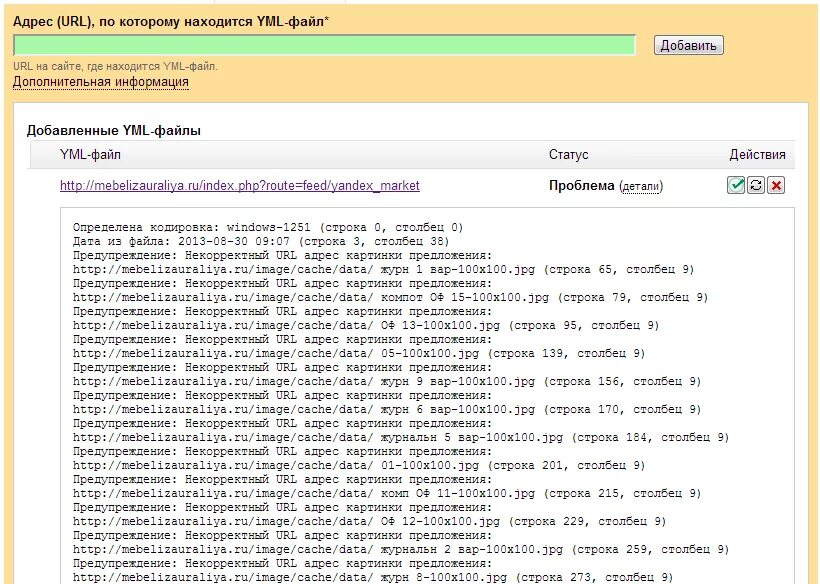Click the URL line with 01-100x100.jpg
Screen dimensions: 820x584
click(x=359, y=465)
